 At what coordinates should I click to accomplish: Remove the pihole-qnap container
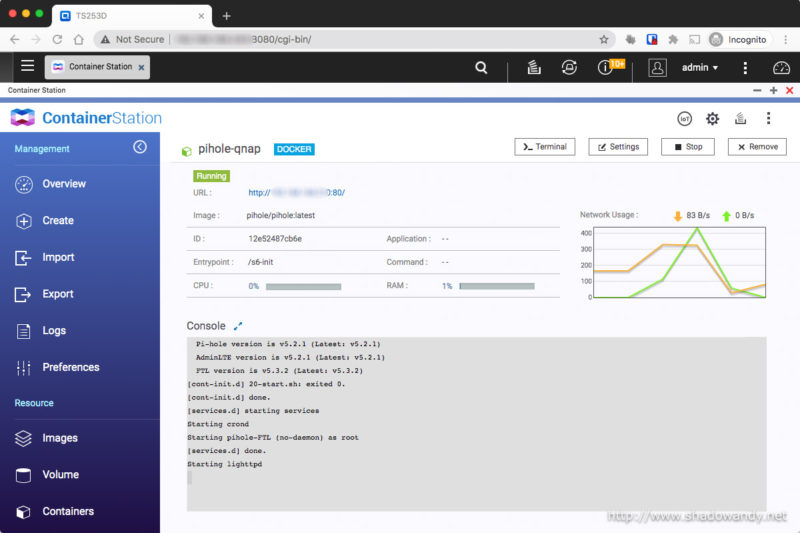[x=756, y=147]
